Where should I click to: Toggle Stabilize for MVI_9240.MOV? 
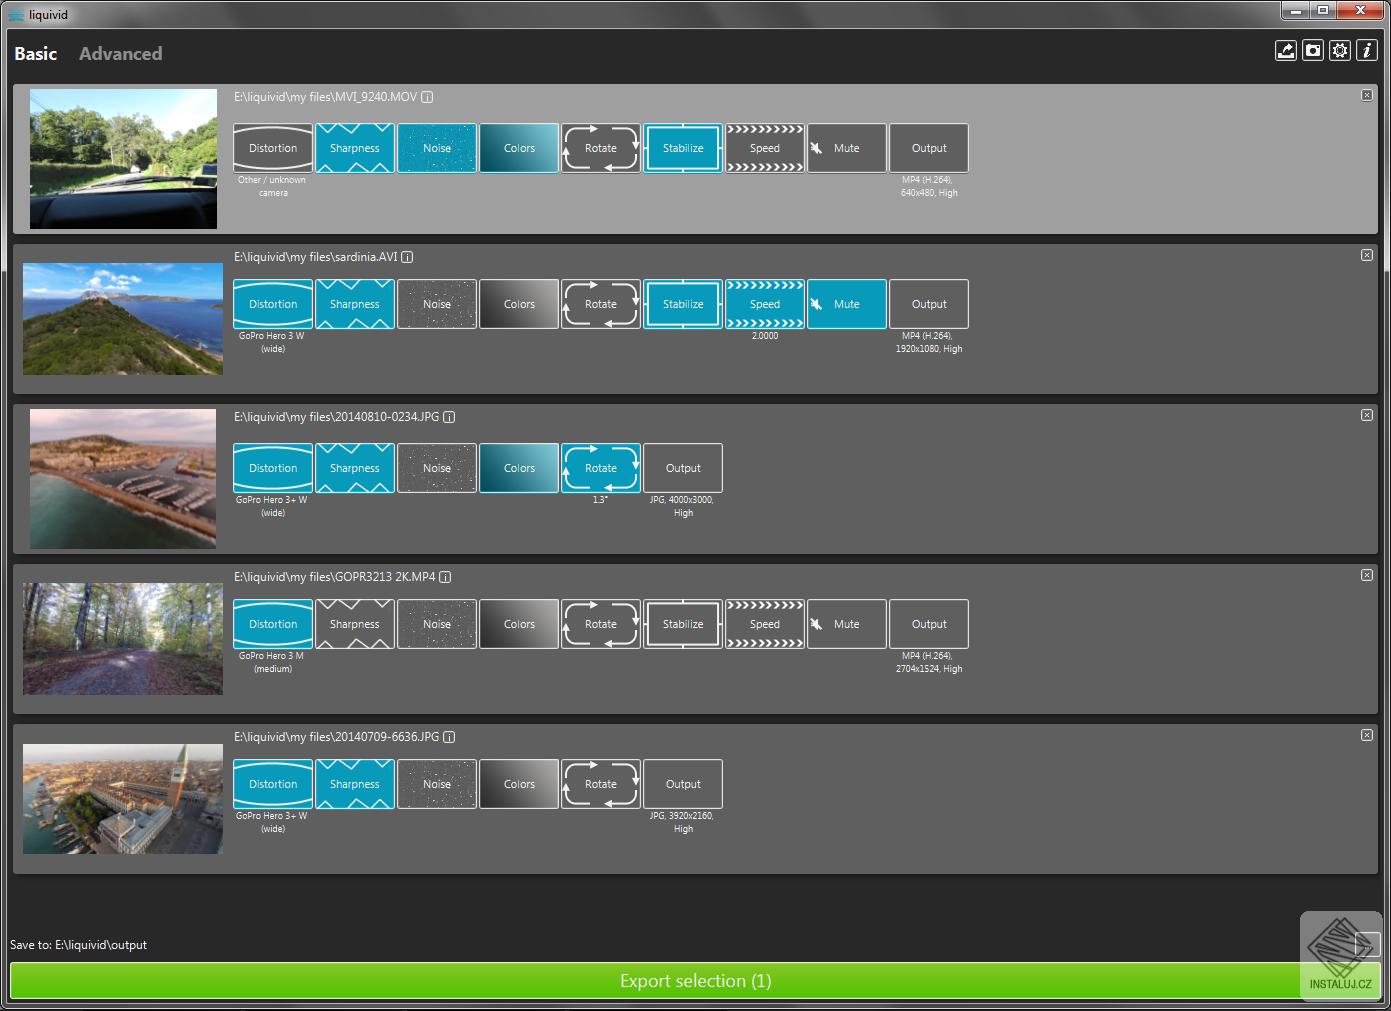click(x=683, y=148)
